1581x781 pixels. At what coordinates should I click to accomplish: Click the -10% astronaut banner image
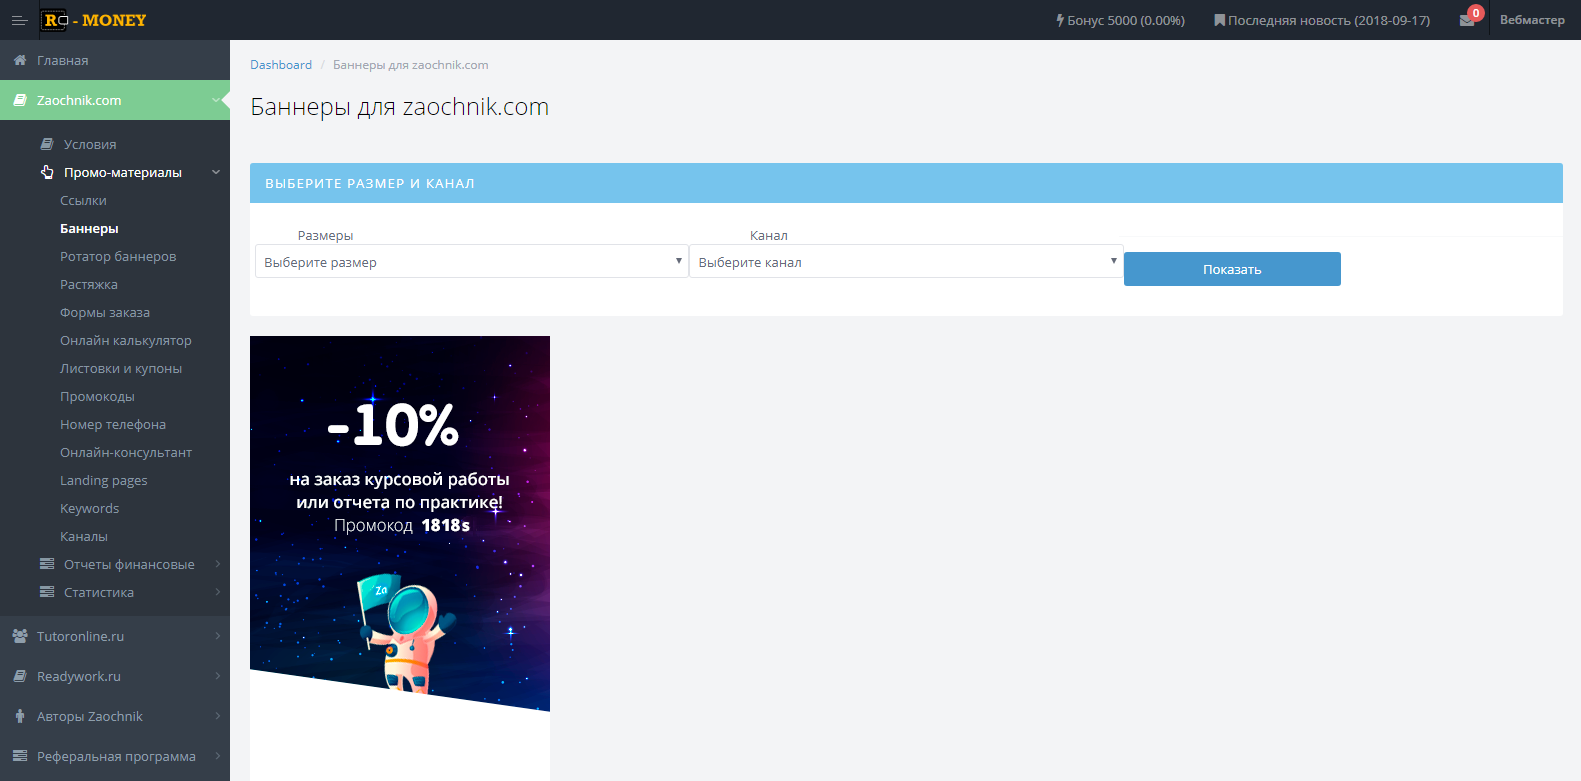click(400, 520)
